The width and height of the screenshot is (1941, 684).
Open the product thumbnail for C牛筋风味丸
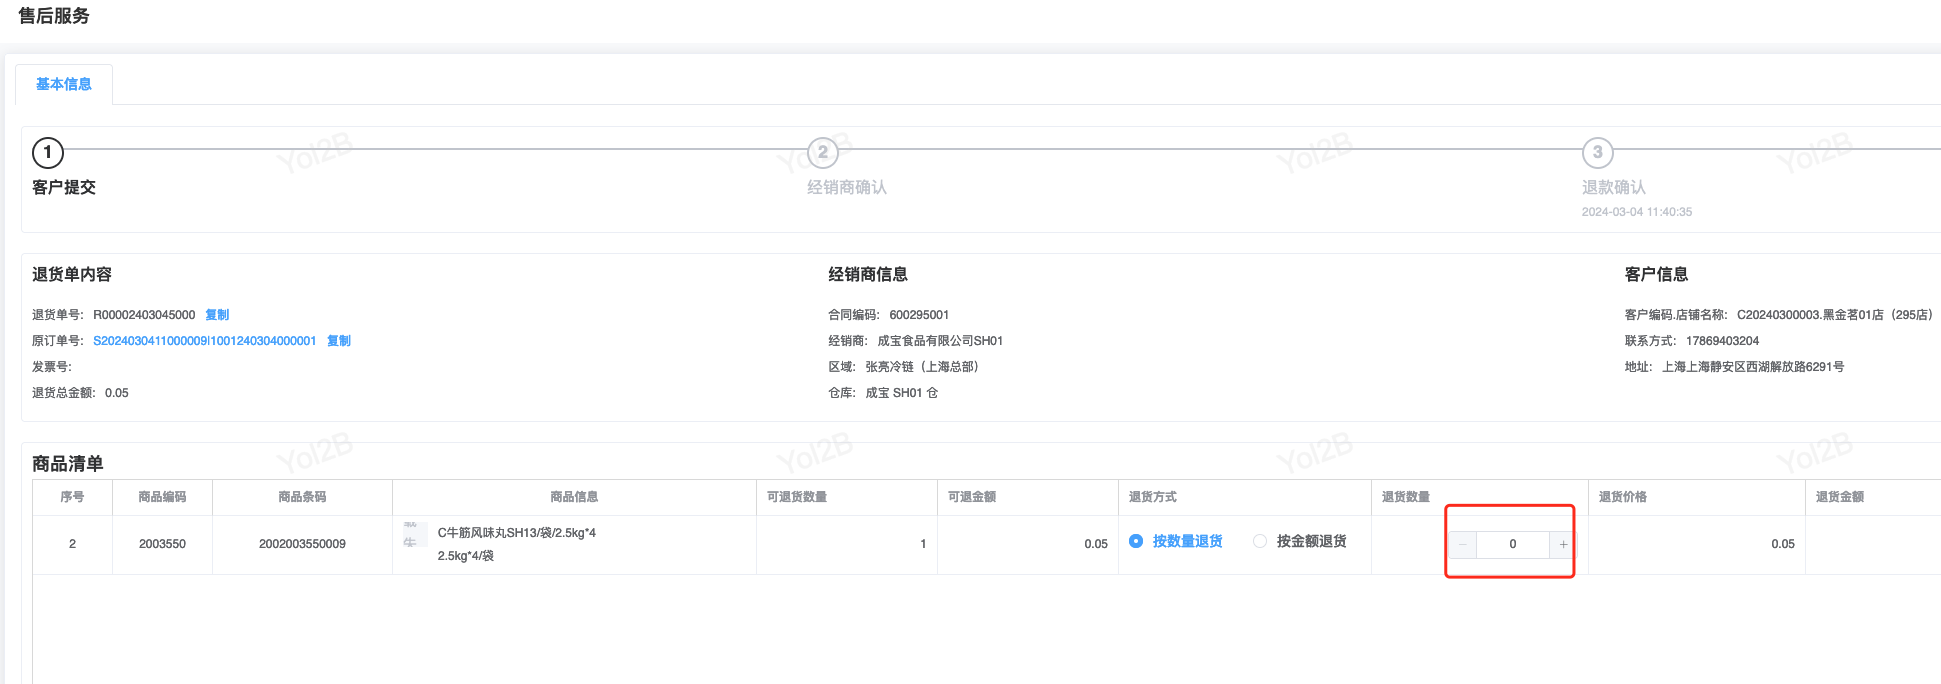click(412, 535)
